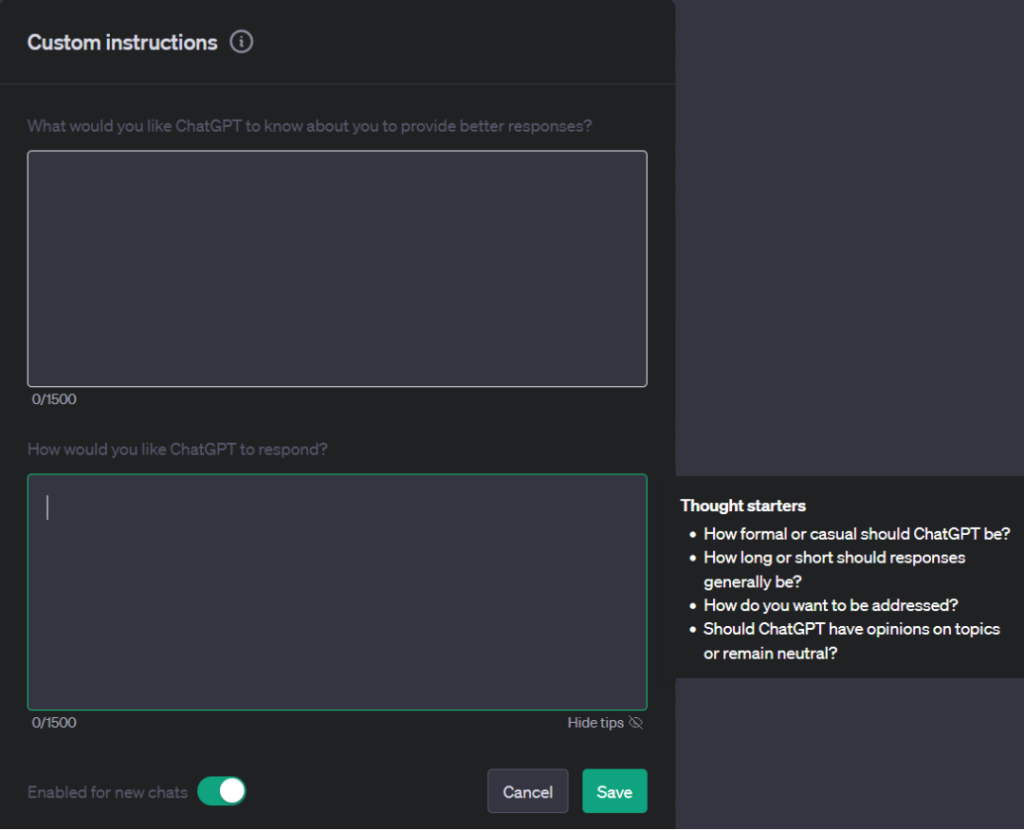Click the 'Should ChatGPT have opinions on topics' tip
This screenshot has width=1024, height=830.
[x=852, y=641]
